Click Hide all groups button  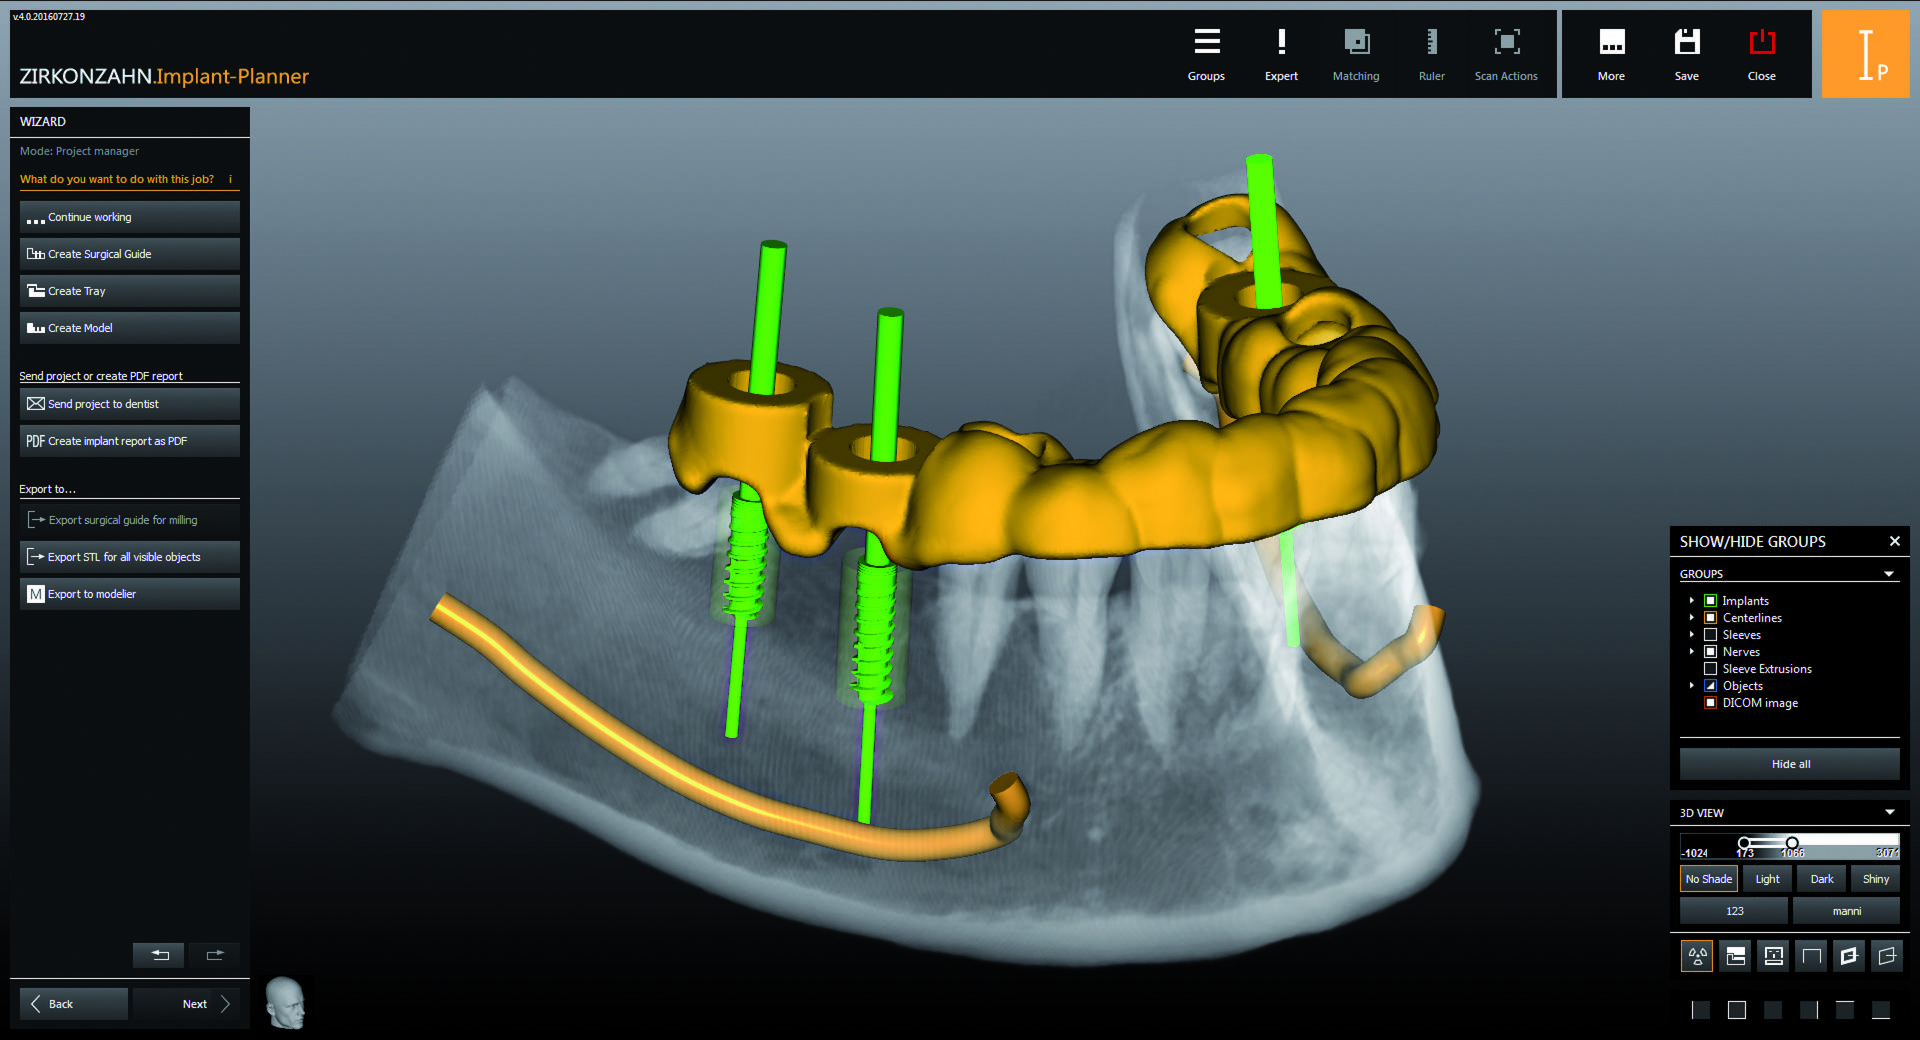(1790, 764)
